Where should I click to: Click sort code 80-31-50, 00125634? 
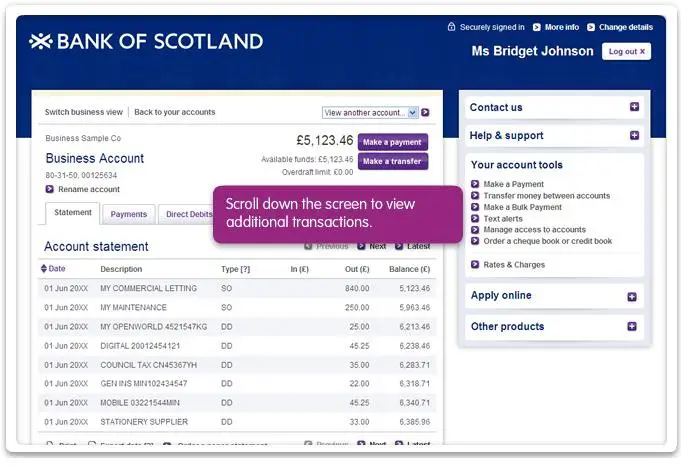pos(81,175)
